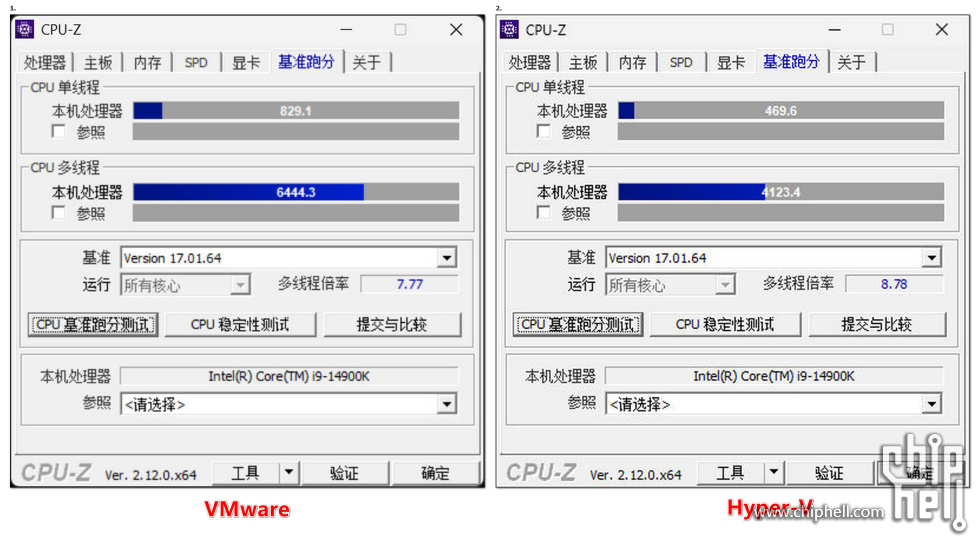Select 基准跑分 tab in Hyper-V window

791,62
